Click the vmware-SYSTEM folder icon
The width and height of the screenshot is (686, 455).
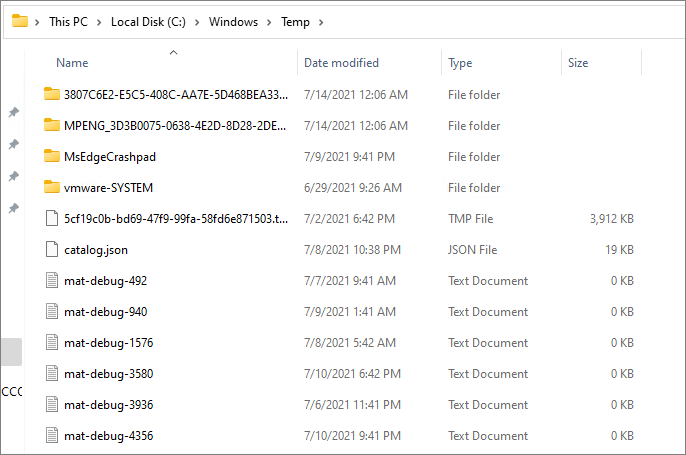pos(52,188)
